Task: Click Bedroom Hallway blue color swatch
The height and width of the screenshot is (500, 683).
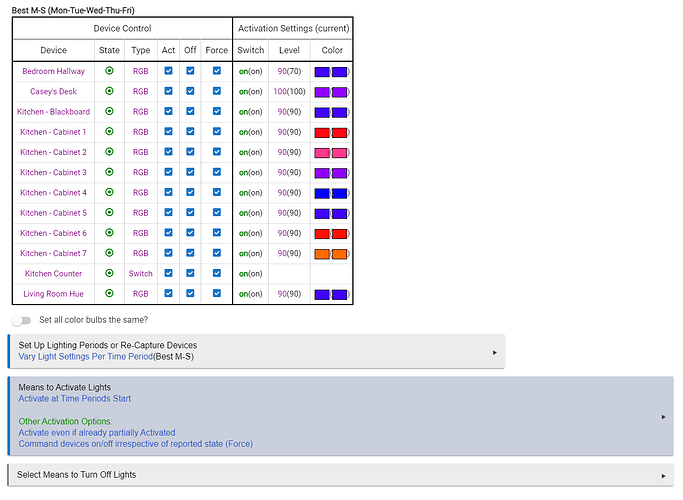Action: click(322, 72)
